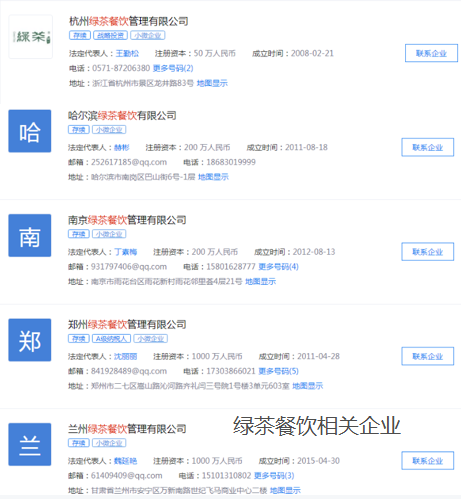This screenshot has width=461, height=499.
Task: Open 地图显示 for the 哈尔滨 南岗区 address
Action: click(x=213, y=177)
